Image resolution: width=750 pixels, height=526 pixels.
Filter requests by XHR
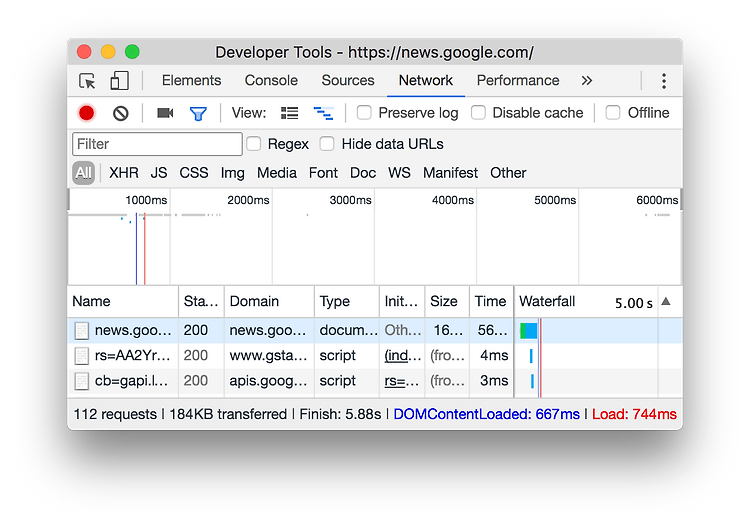click(x=123, y=173)
